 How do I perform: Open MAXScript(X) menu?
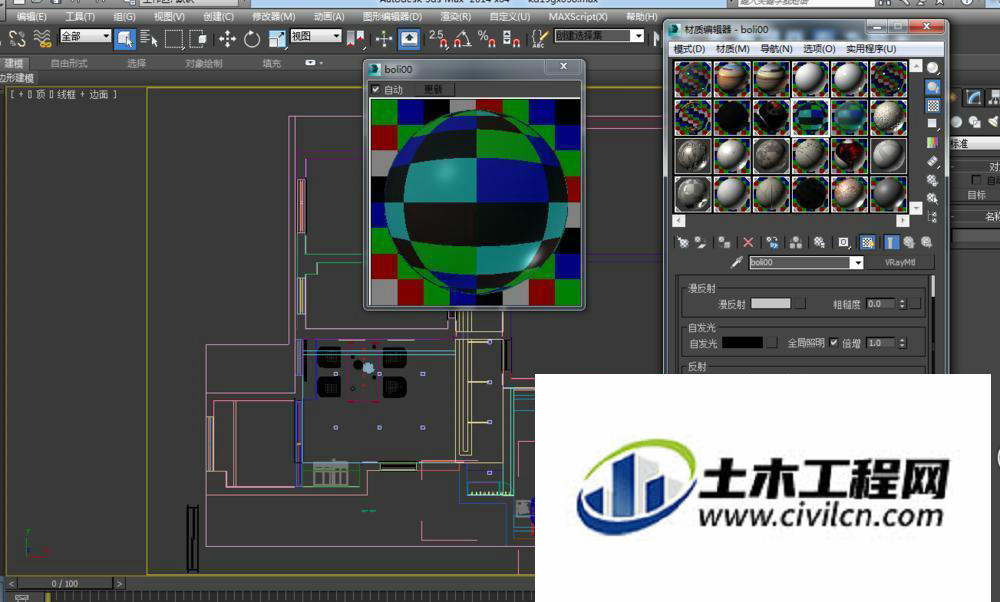coord(578,17)
